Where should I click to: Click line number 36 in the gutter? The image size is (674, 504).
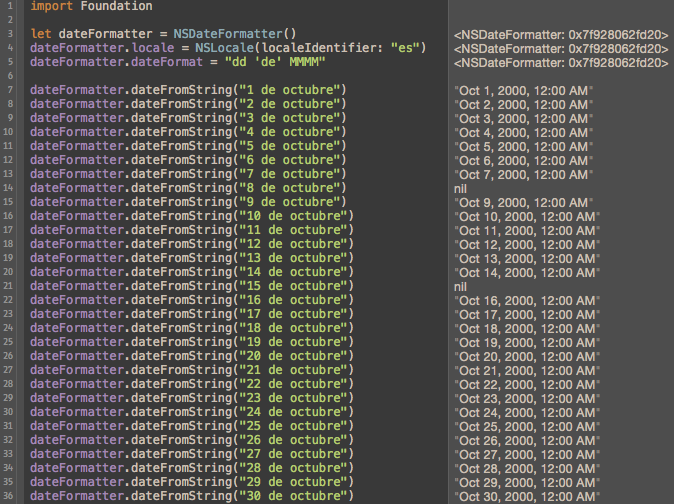tap(8, 496)
